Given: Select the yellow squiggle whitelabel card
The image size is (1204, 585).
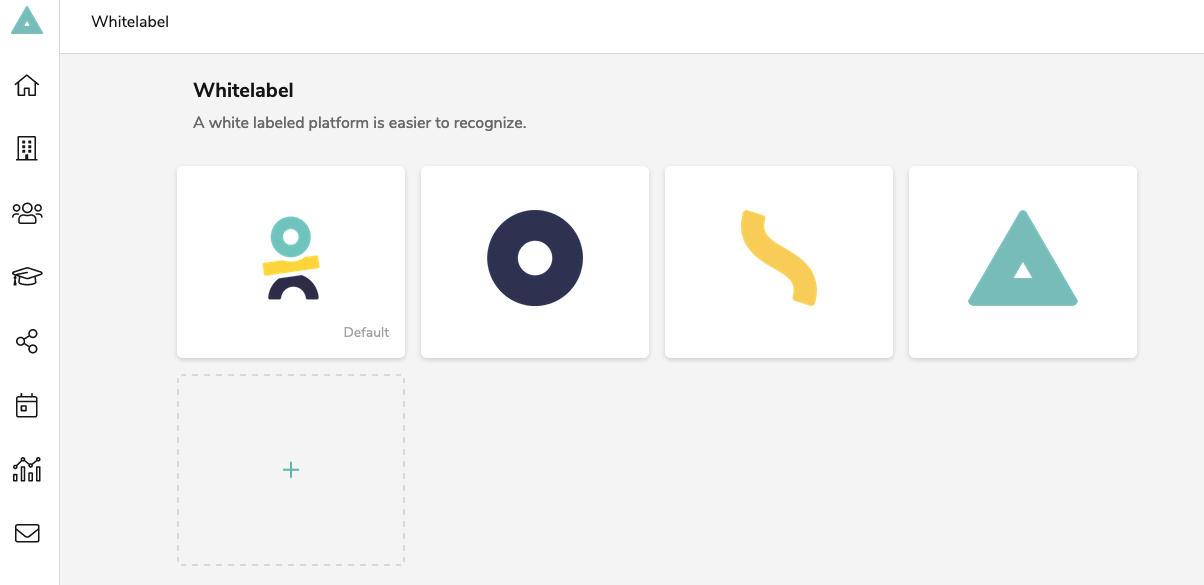Looking at the screenshot, I should (x=779, y=262).
